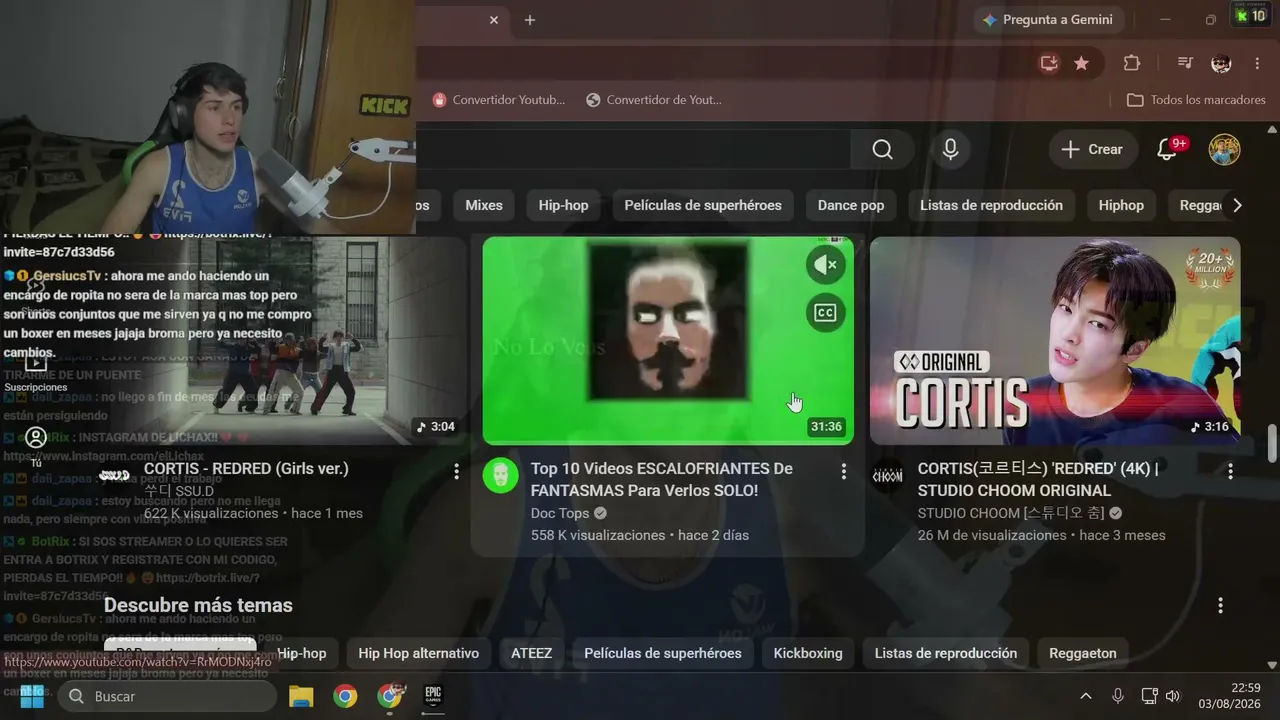The width and height of the screenshot is (1280, 720).
Task: Open the network icon in system tray
Action: 1149,696
